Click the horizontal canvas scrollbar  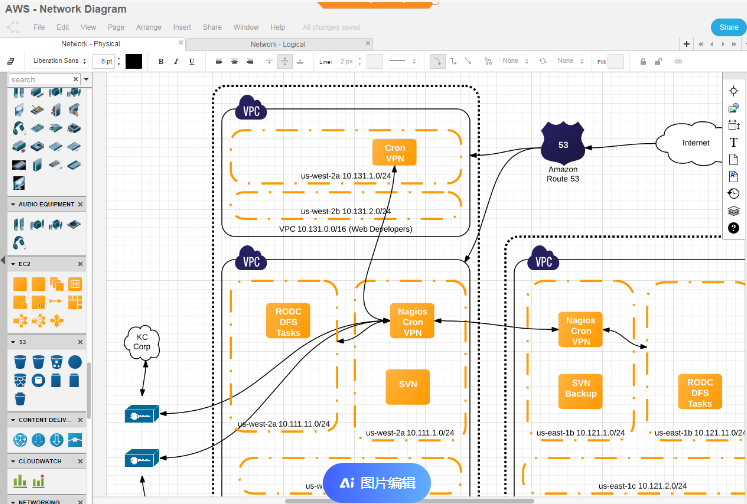pos(410,501)
